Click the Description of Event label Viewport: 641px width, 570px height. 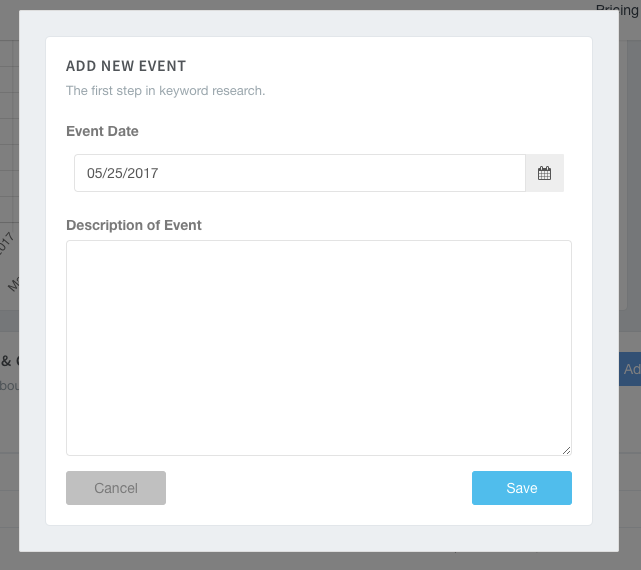coord(134,225)
